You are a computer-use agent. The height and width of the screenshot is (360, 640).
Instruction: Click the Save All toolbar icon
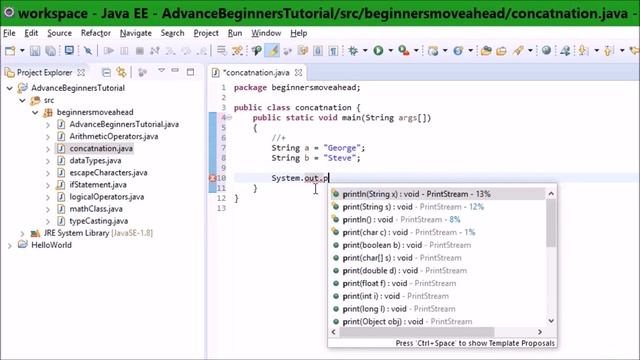point(51,51)
